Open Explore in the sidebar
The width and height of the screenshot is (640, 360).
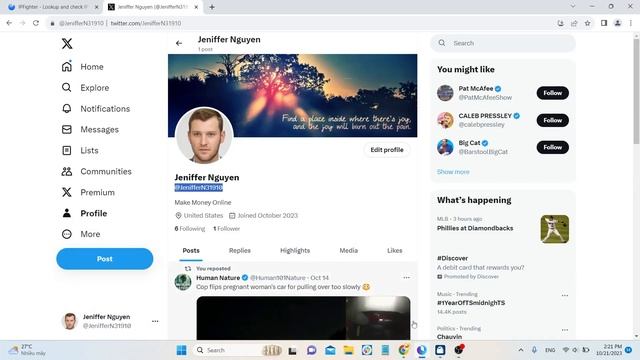pyautogui.click(x=85, y=88)
